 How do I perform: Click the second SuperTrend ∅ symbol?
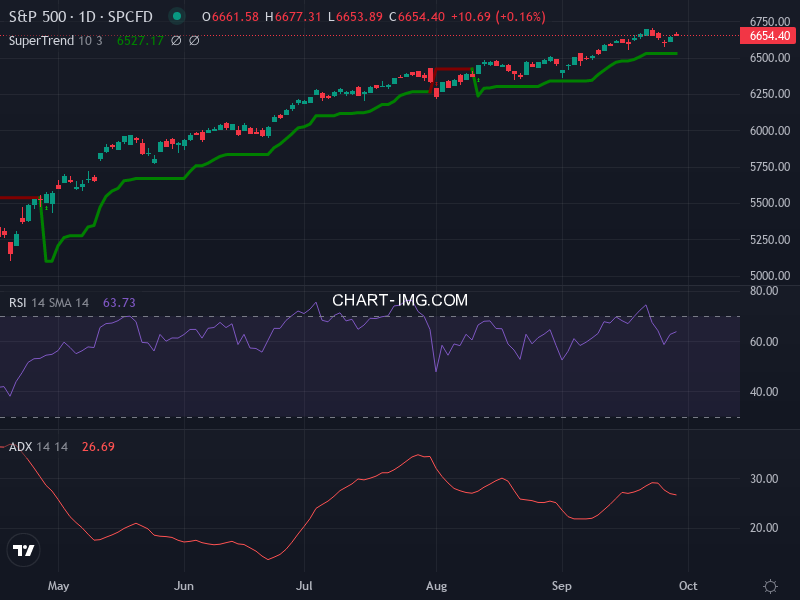click(x=194, y=41)
